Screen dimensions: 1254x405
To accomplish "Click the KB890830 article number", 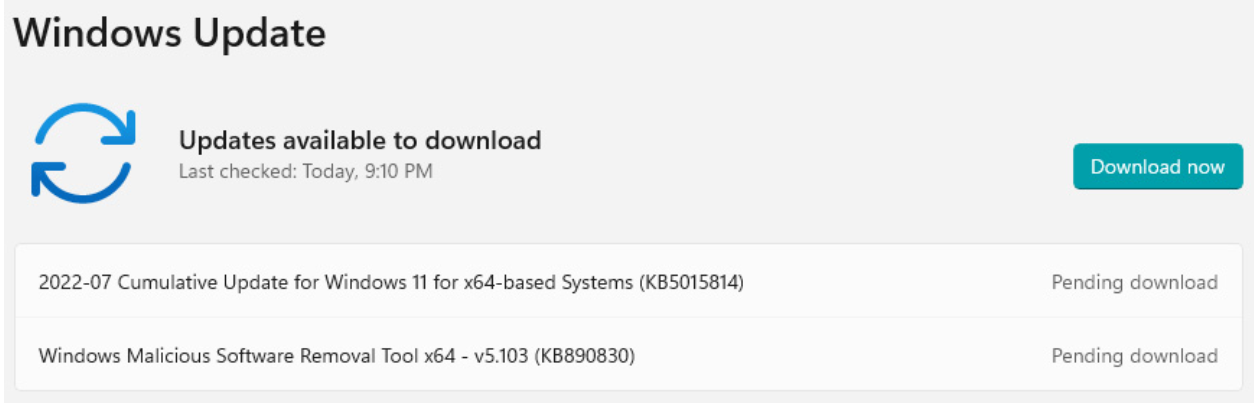I will coord(585,355).
